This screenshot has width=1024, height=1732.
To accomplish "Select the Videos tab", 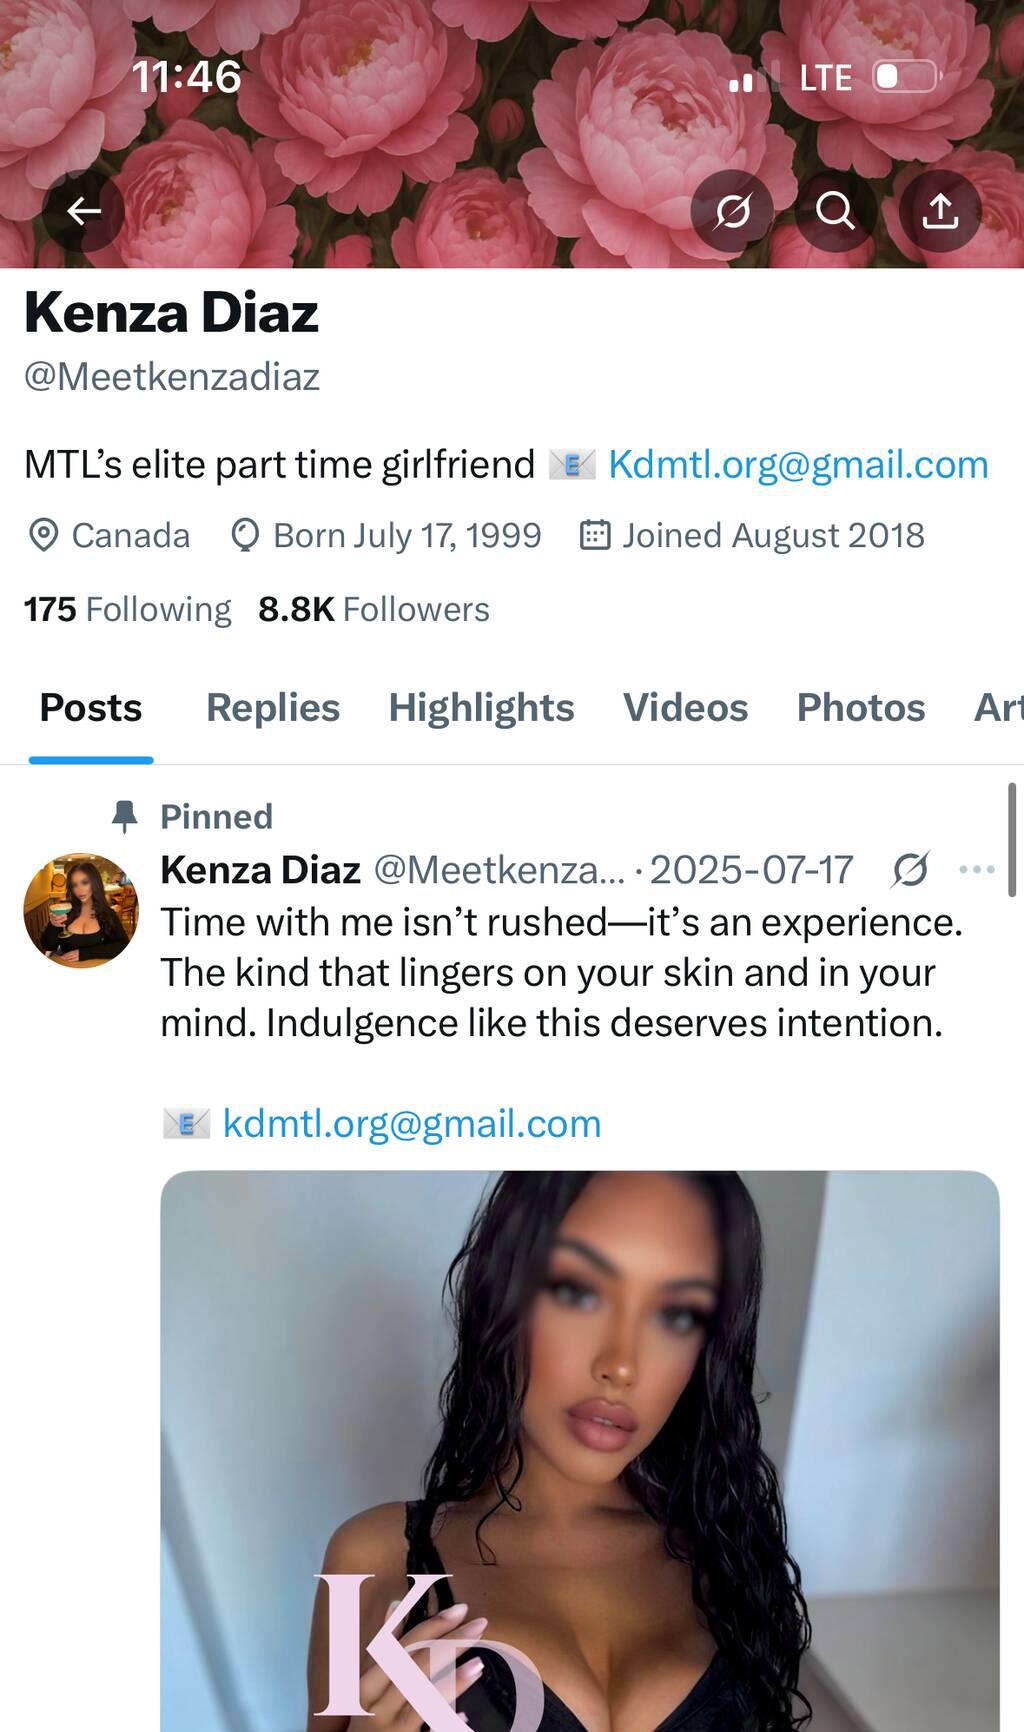I will pyautogui.click(x=685, y=708).
